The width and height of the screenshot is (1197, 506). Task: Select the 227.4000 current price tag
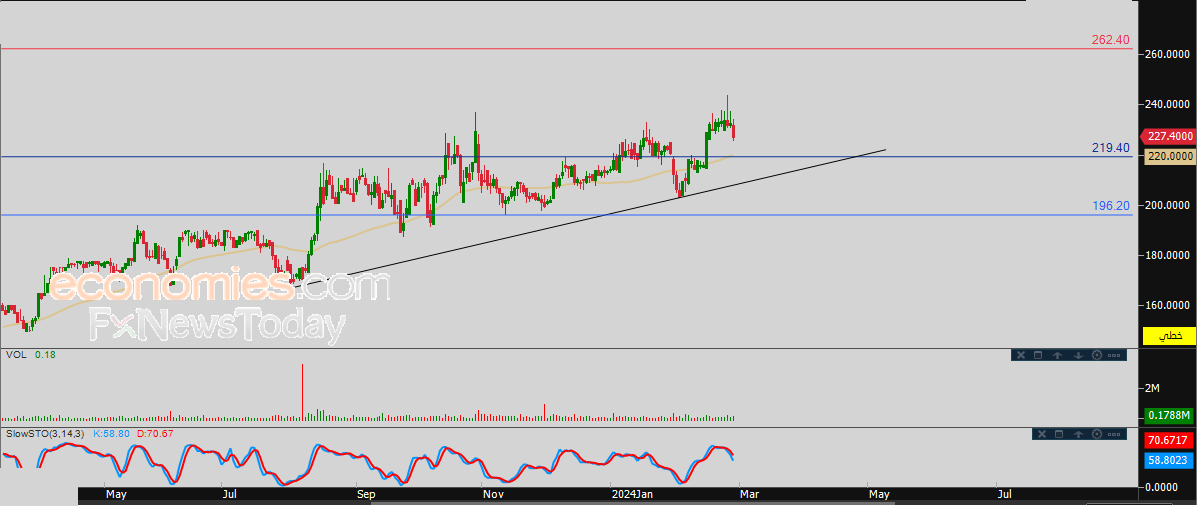[x=1168, y=137]
